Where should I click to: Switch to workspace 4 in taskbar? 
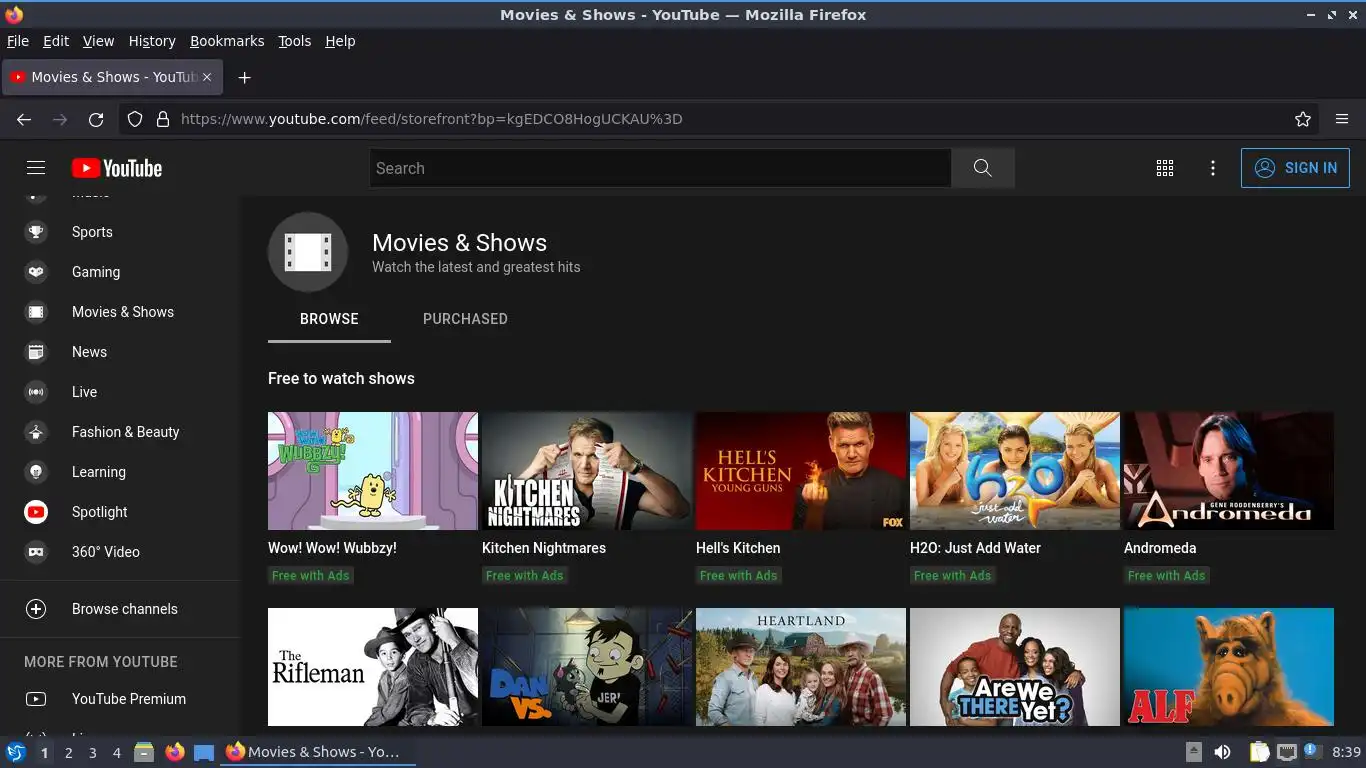117,753
